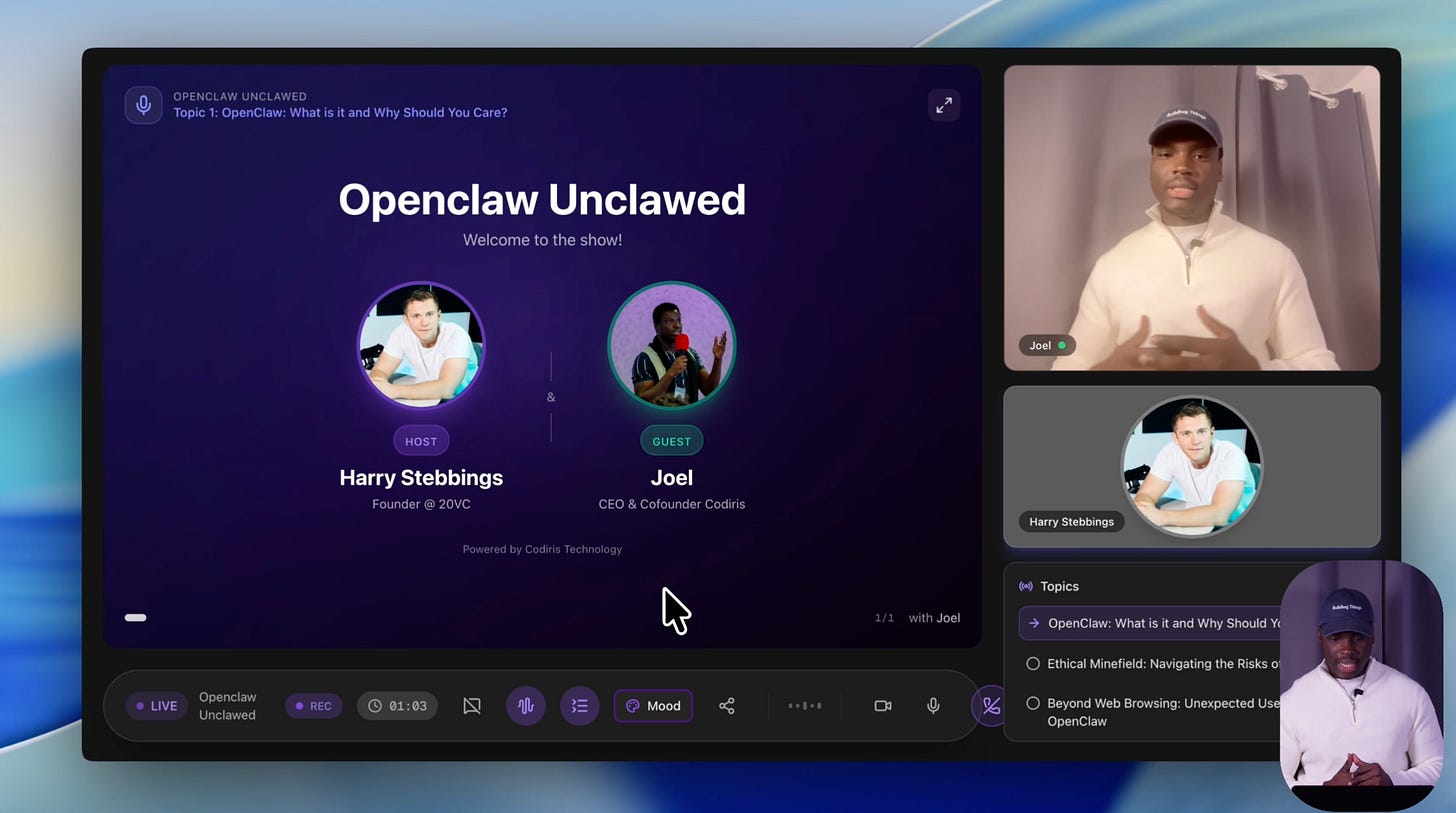Select the active OpenClaw: What is it topic

click(x=1150, y=623)
